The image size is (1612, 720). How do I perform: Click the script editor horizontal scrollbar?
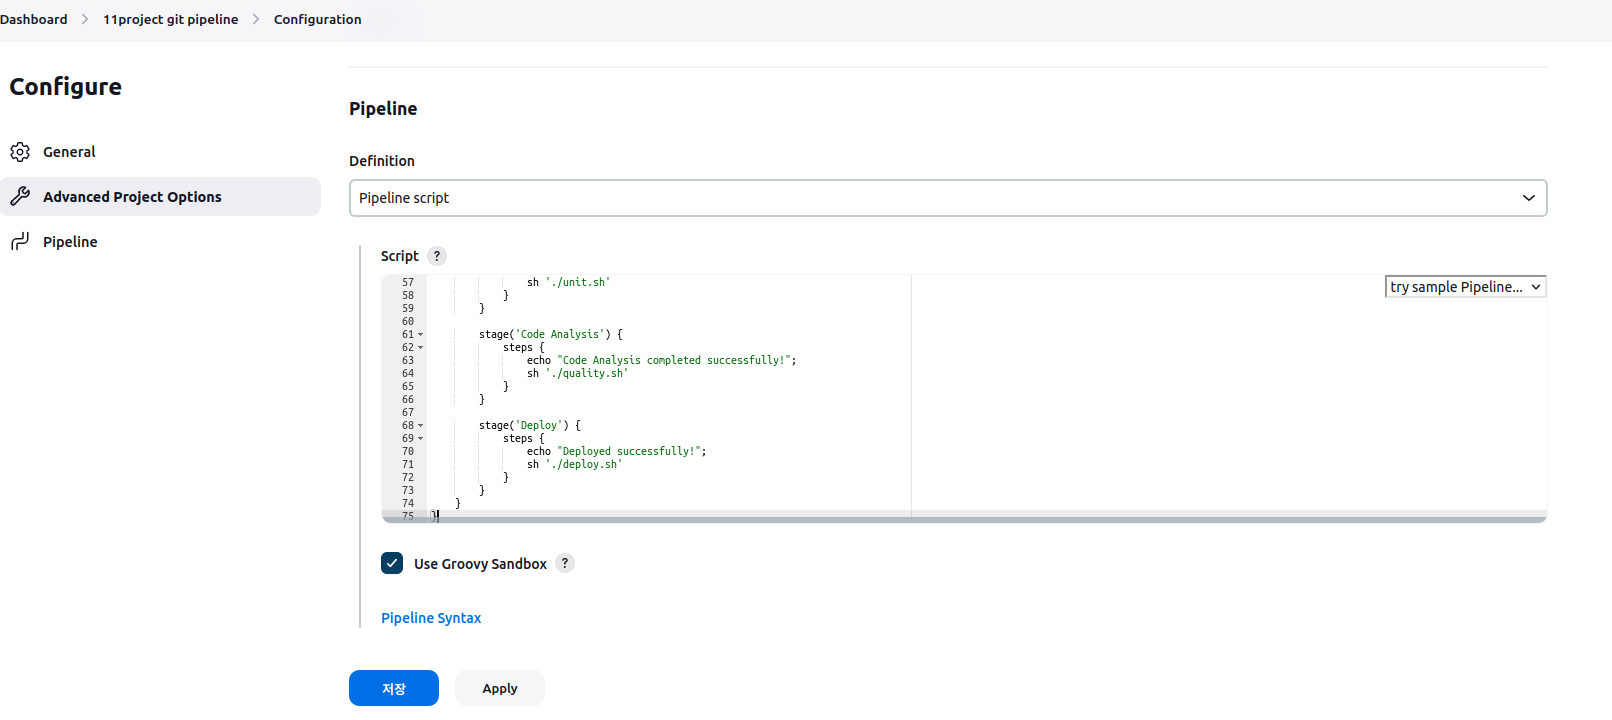(964, 520)
